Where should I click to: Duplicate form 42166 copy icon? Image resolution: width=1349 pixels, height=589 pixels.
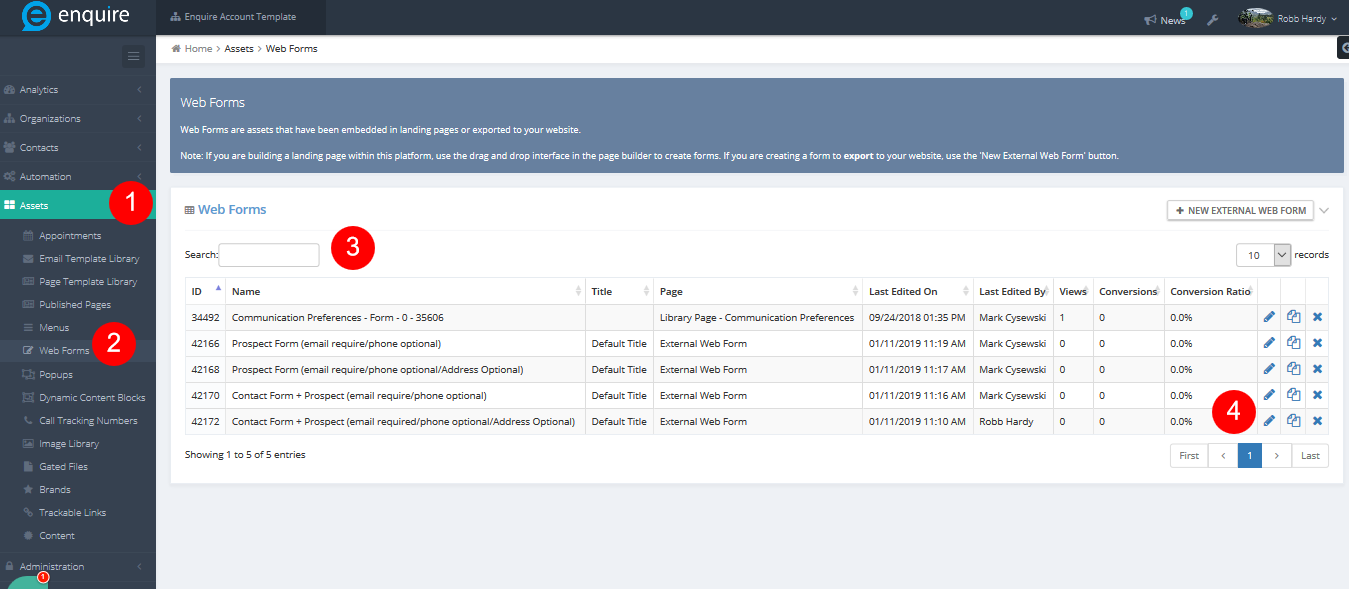[1294, 343]
